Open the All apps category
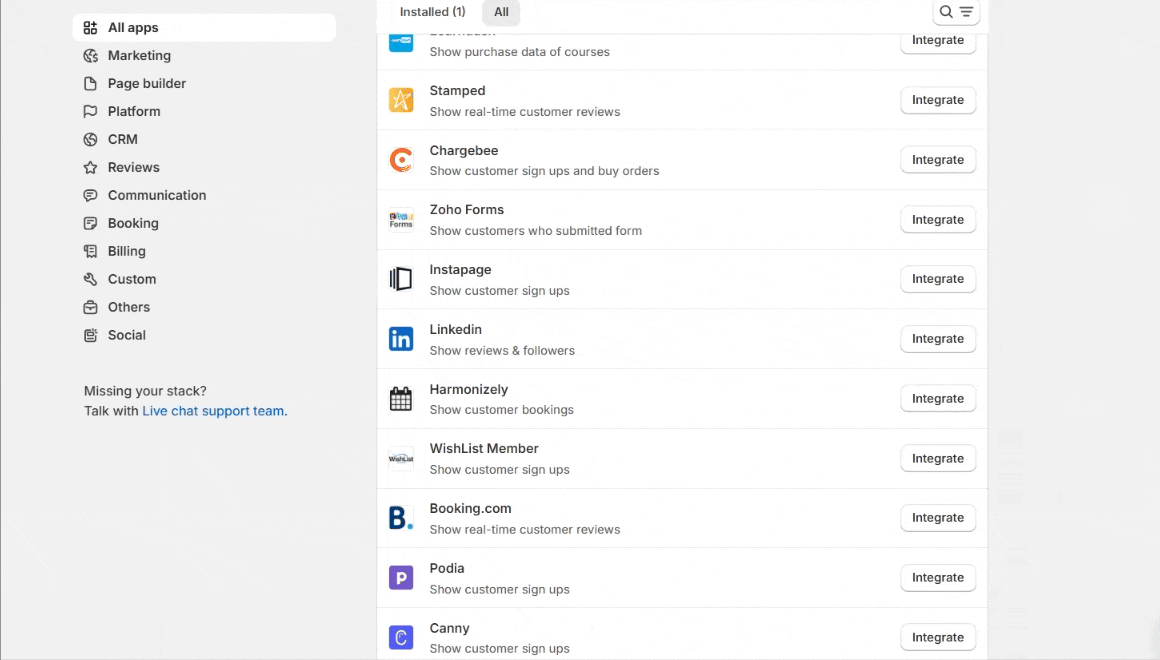The height and width of the screenshot is (660, 1160). (x=204, y=27)
